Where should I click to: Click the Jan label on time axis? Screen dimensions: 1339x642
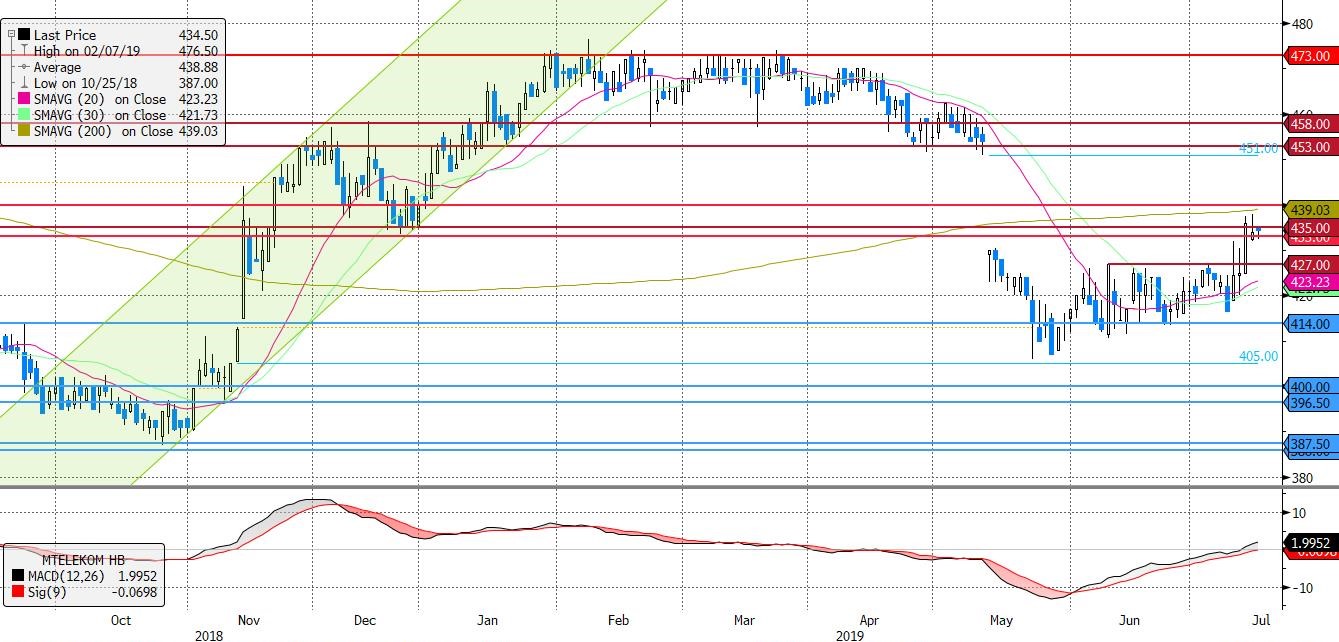pyautogui.click(x=487, y=620)
